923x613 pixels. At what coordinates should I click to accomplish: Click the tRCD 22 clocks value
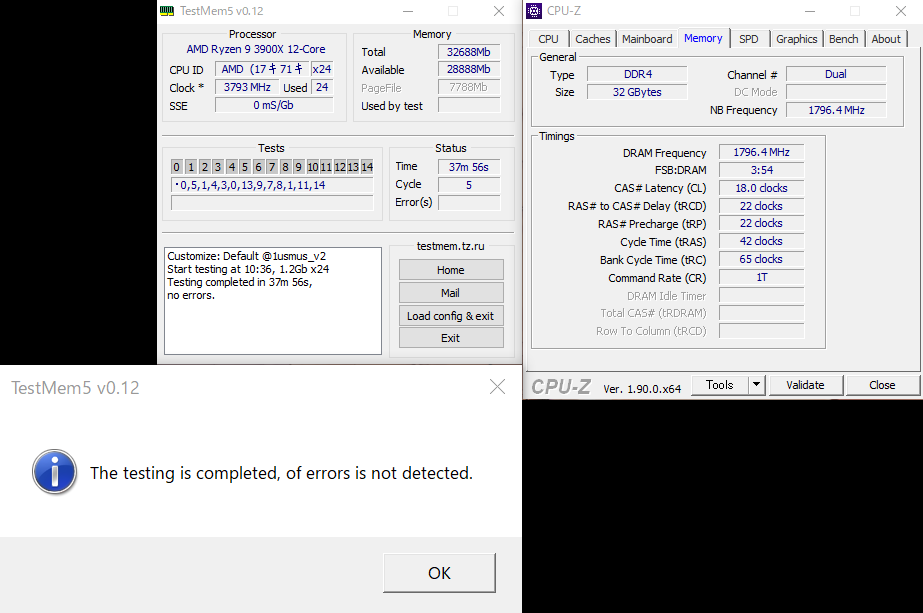[x=761, y=206]
